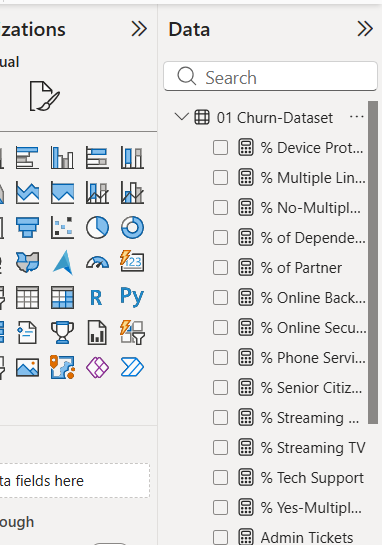Add a Power Apps visual
The width and height of the screenshot is (382, 545).
[97, 367]
